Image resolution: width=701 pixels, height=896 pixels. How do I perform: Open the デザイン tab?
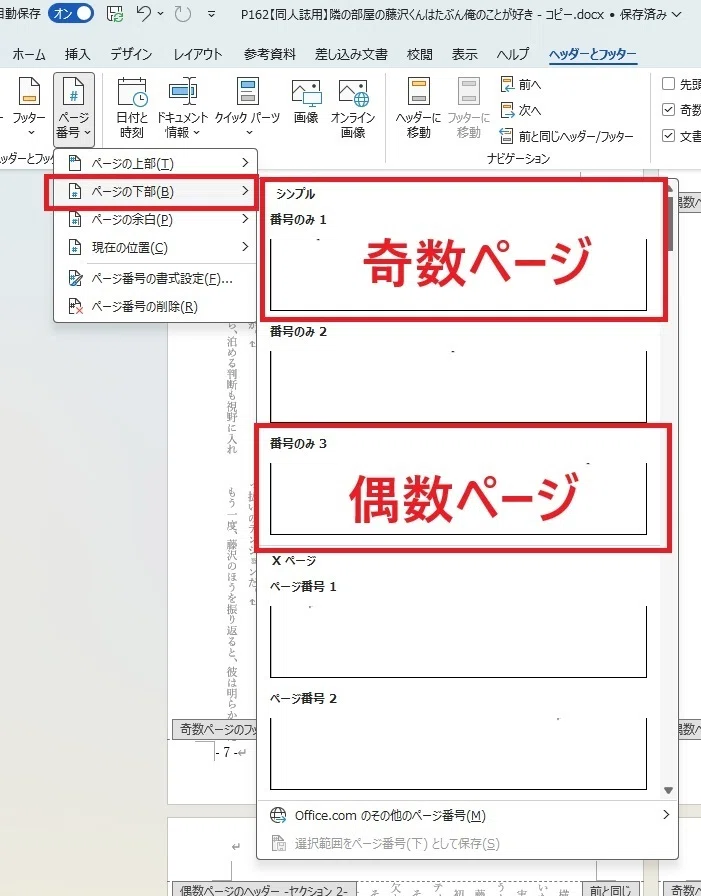point(131,54)
